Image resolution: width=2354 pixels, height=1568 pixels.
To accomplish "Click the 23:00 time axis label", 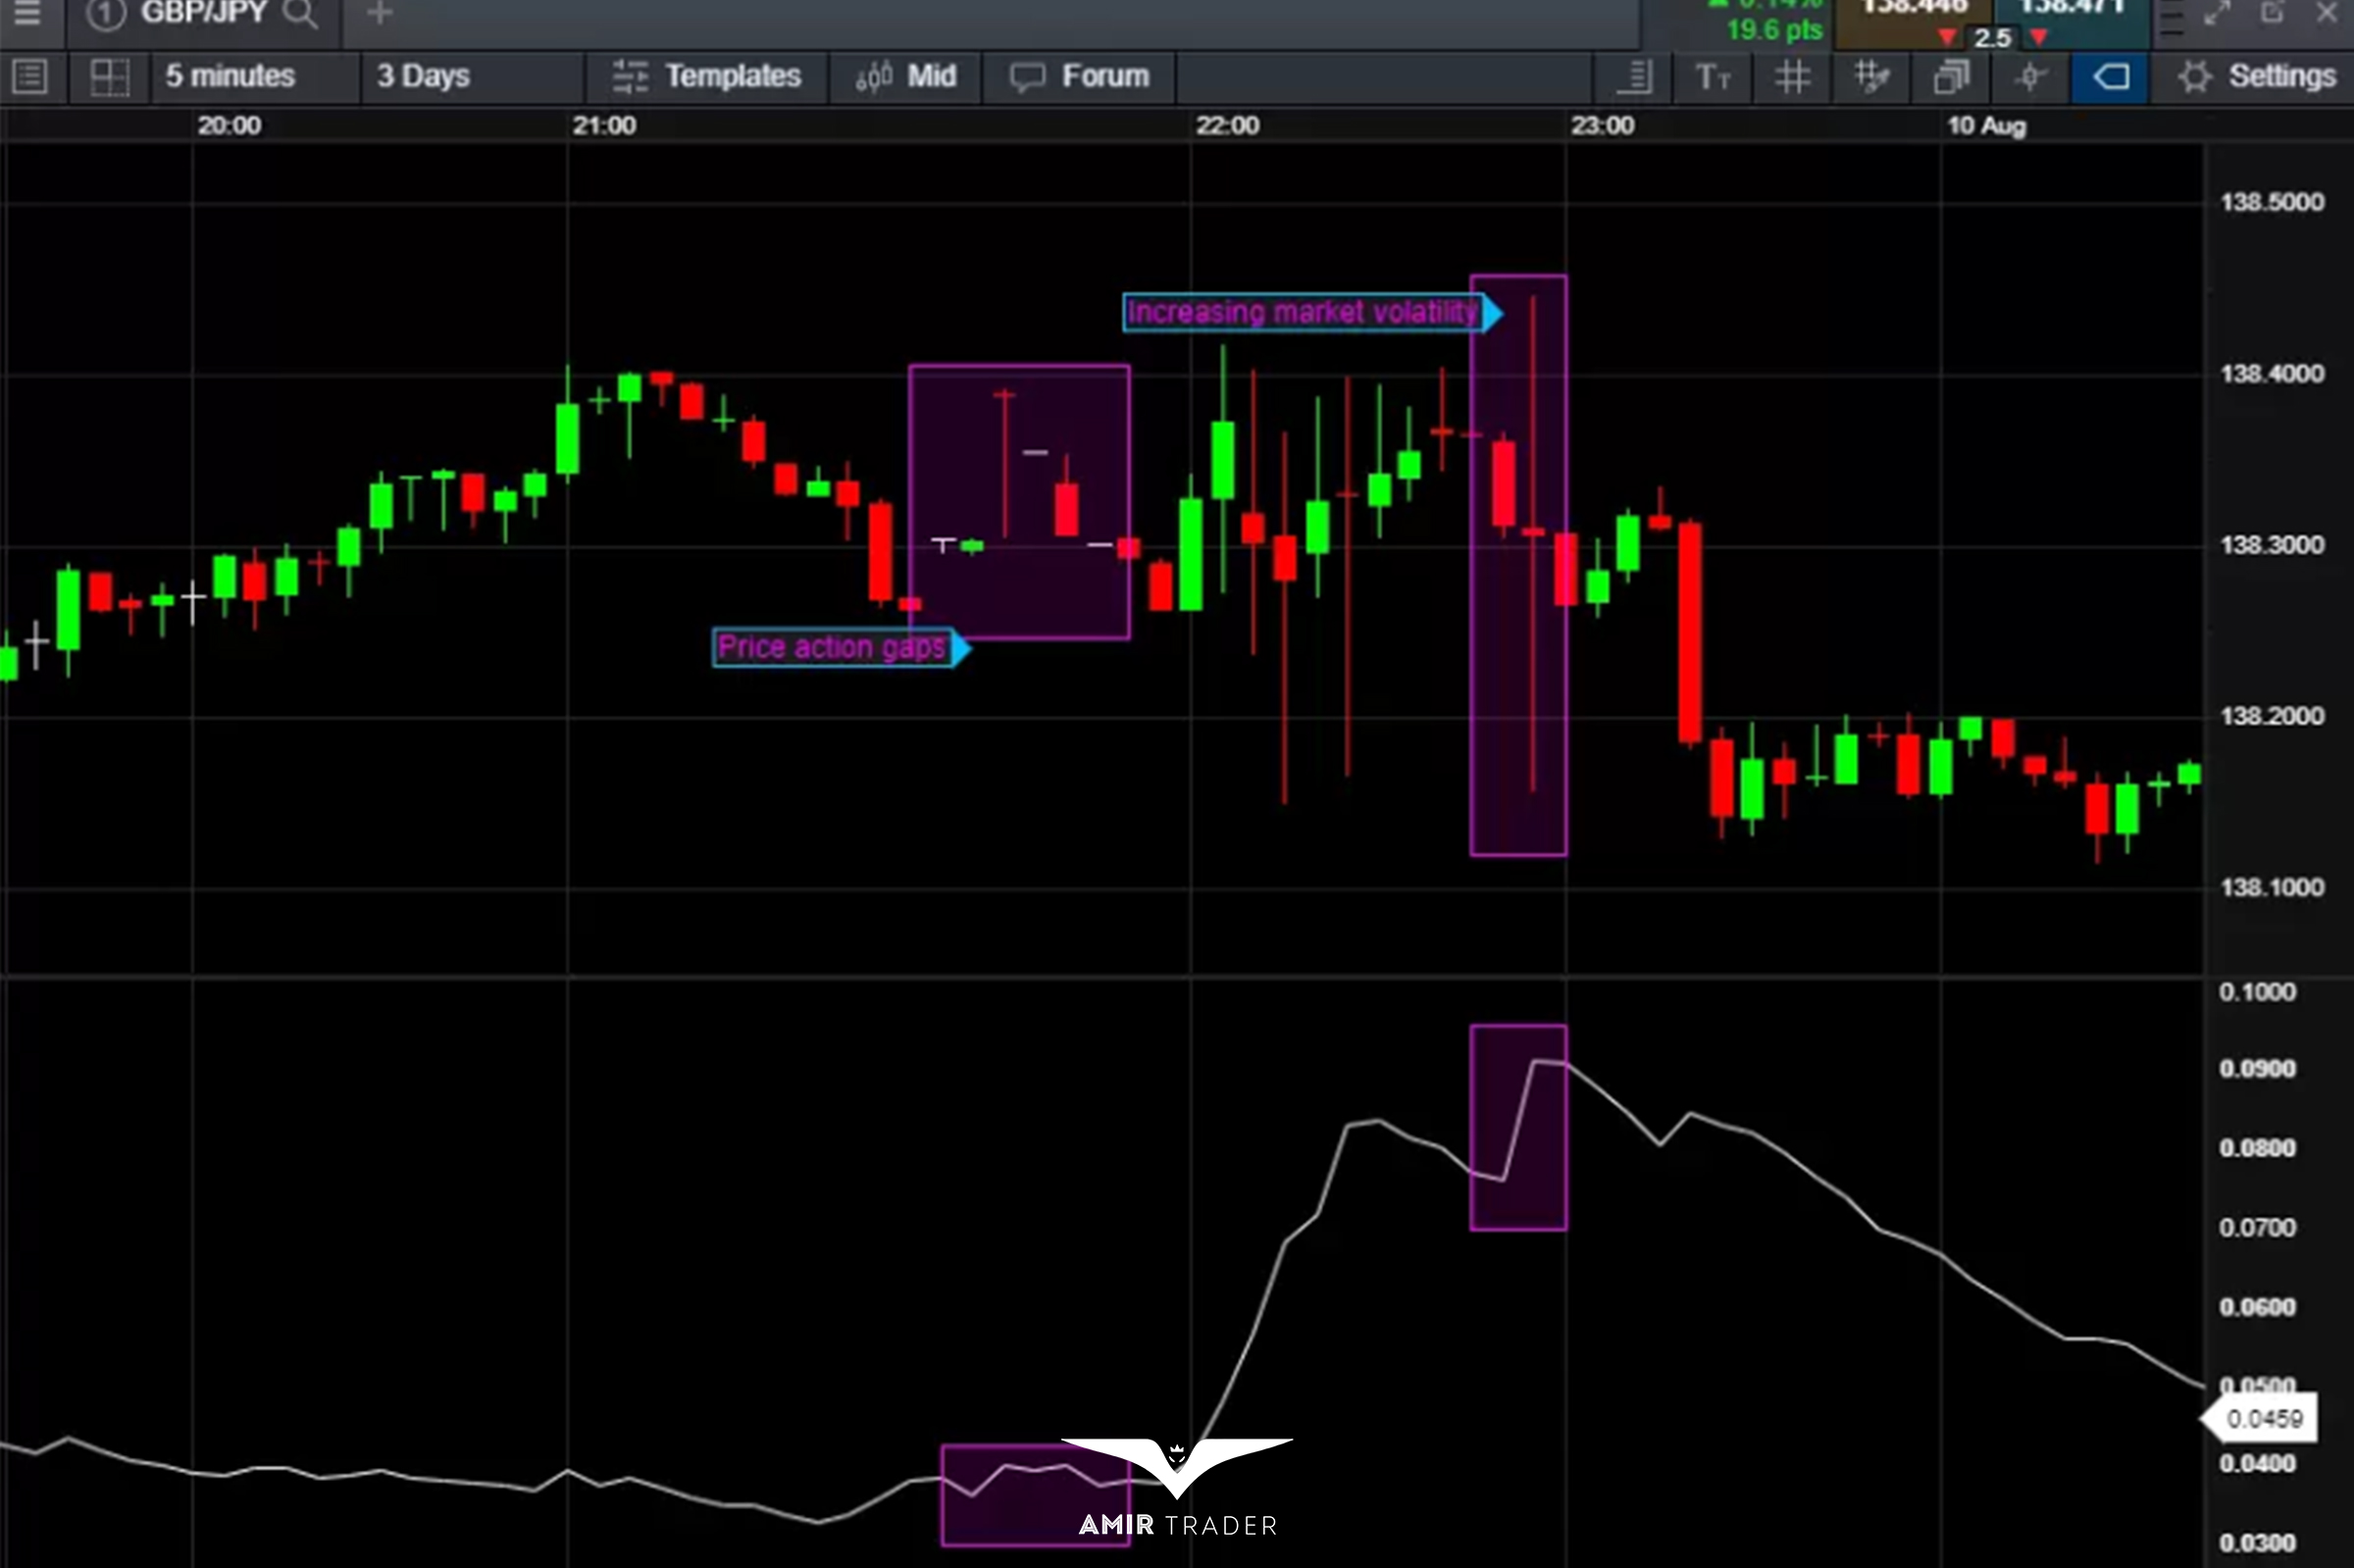I will (x=1602, y=126).
